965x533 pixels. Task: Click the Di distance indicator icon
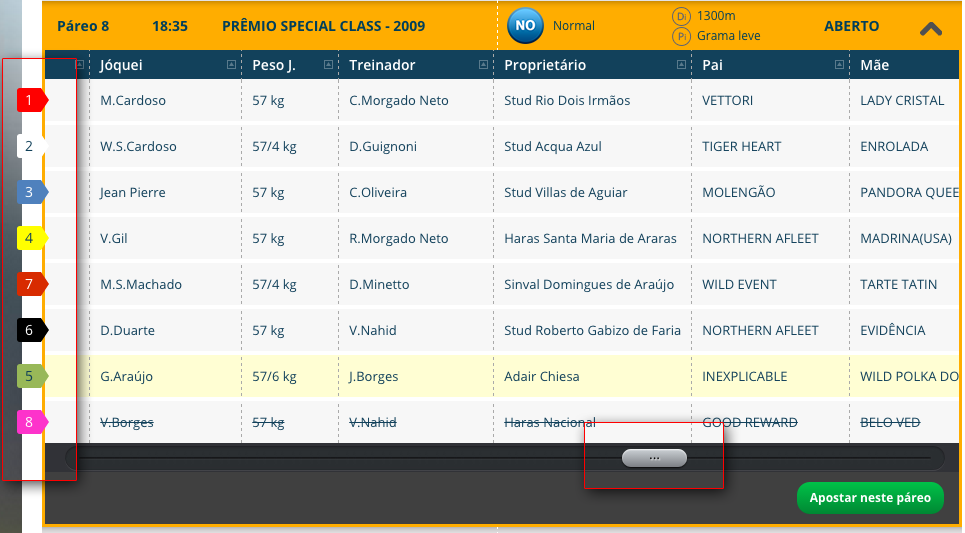pos(681,17)
